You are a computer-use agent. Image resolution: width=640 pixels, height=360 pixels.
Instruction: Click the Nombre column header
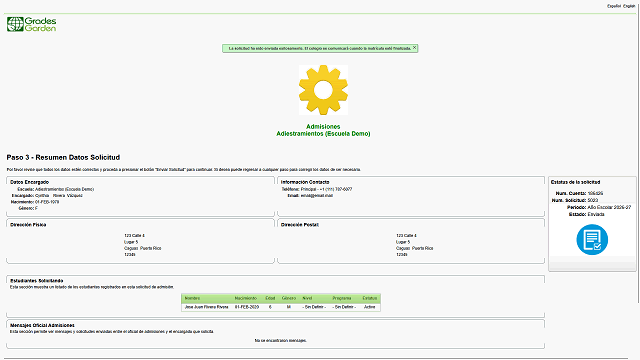[192, 298]
